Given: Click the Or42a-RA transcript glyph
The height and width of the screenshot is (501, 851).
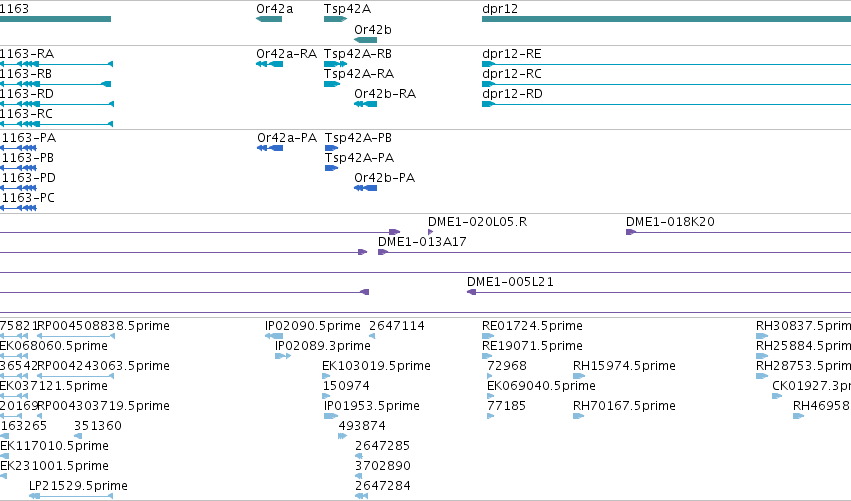Looking at the screenshot, I should 269,64.
